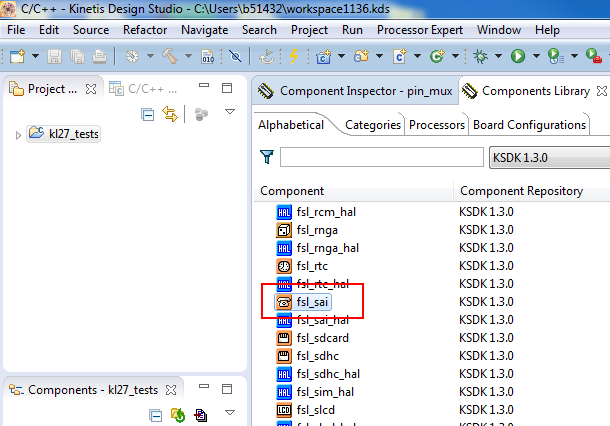Open the Refactor menu
Viewport: 610px width, 426px height.
pos(145,30)
